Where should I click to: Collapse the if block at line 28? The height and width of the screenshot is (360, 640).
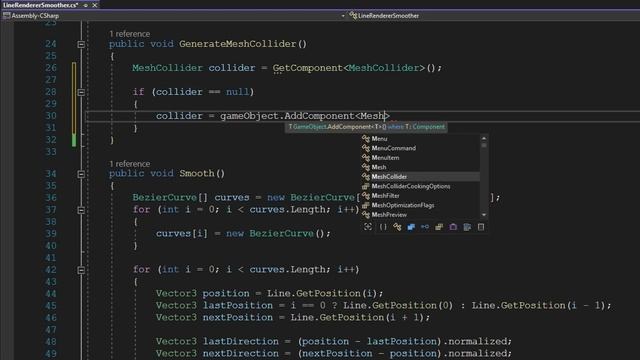[81, 92]
